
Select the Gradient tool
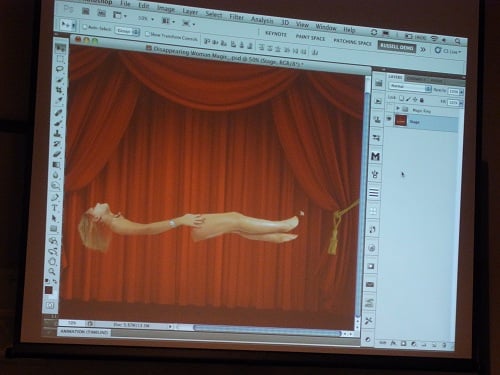click(57, 165)
